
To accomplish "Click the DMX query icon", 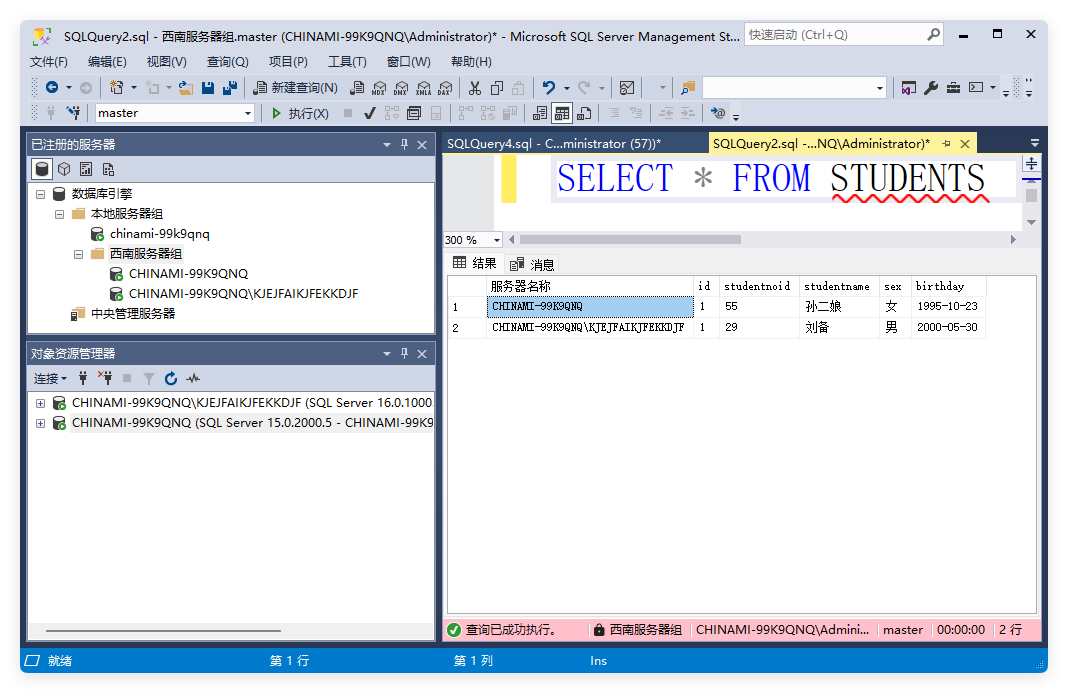I will (x=401, y=88).
